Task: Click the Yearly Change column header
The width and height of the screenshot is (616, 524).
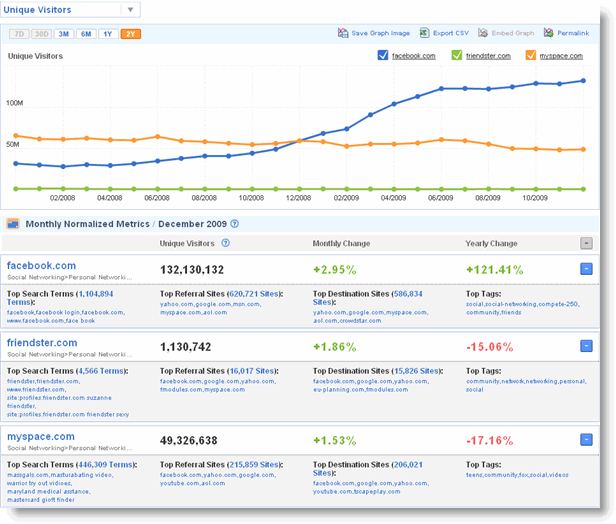Action: (491, 244)
